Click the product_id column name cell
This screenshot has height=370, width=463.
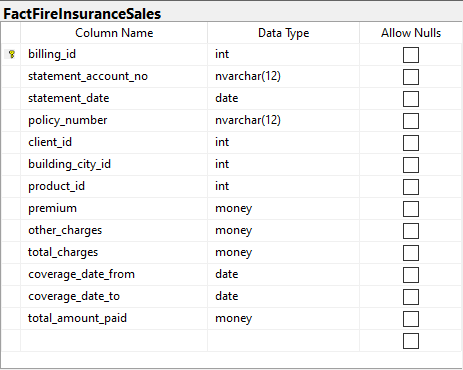(114, 186)
